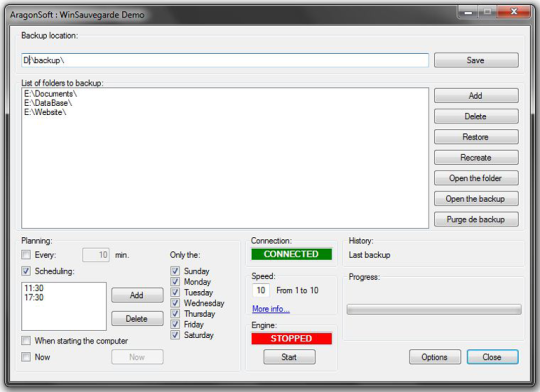Uncheck the Monday checkbox
The height and width of the screenshot is (392, 540).
point(175,281)
